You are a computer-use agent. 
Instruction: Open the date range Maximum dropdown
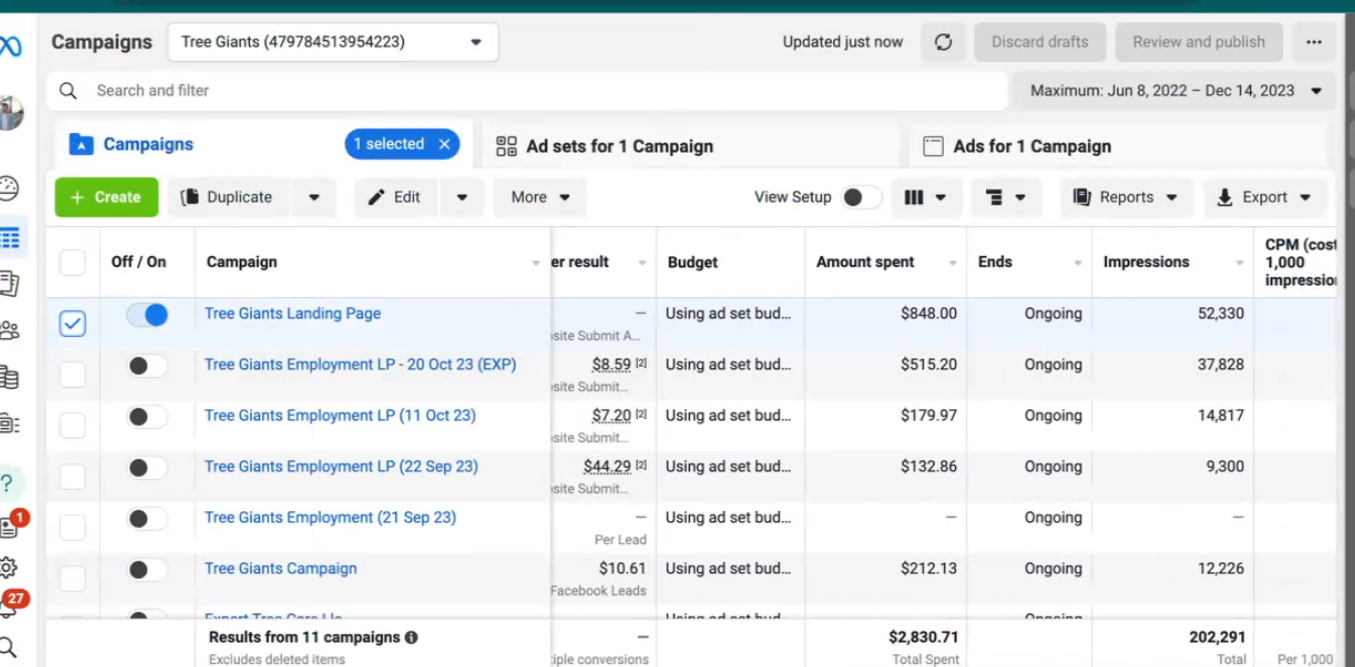click(1175, 91)
